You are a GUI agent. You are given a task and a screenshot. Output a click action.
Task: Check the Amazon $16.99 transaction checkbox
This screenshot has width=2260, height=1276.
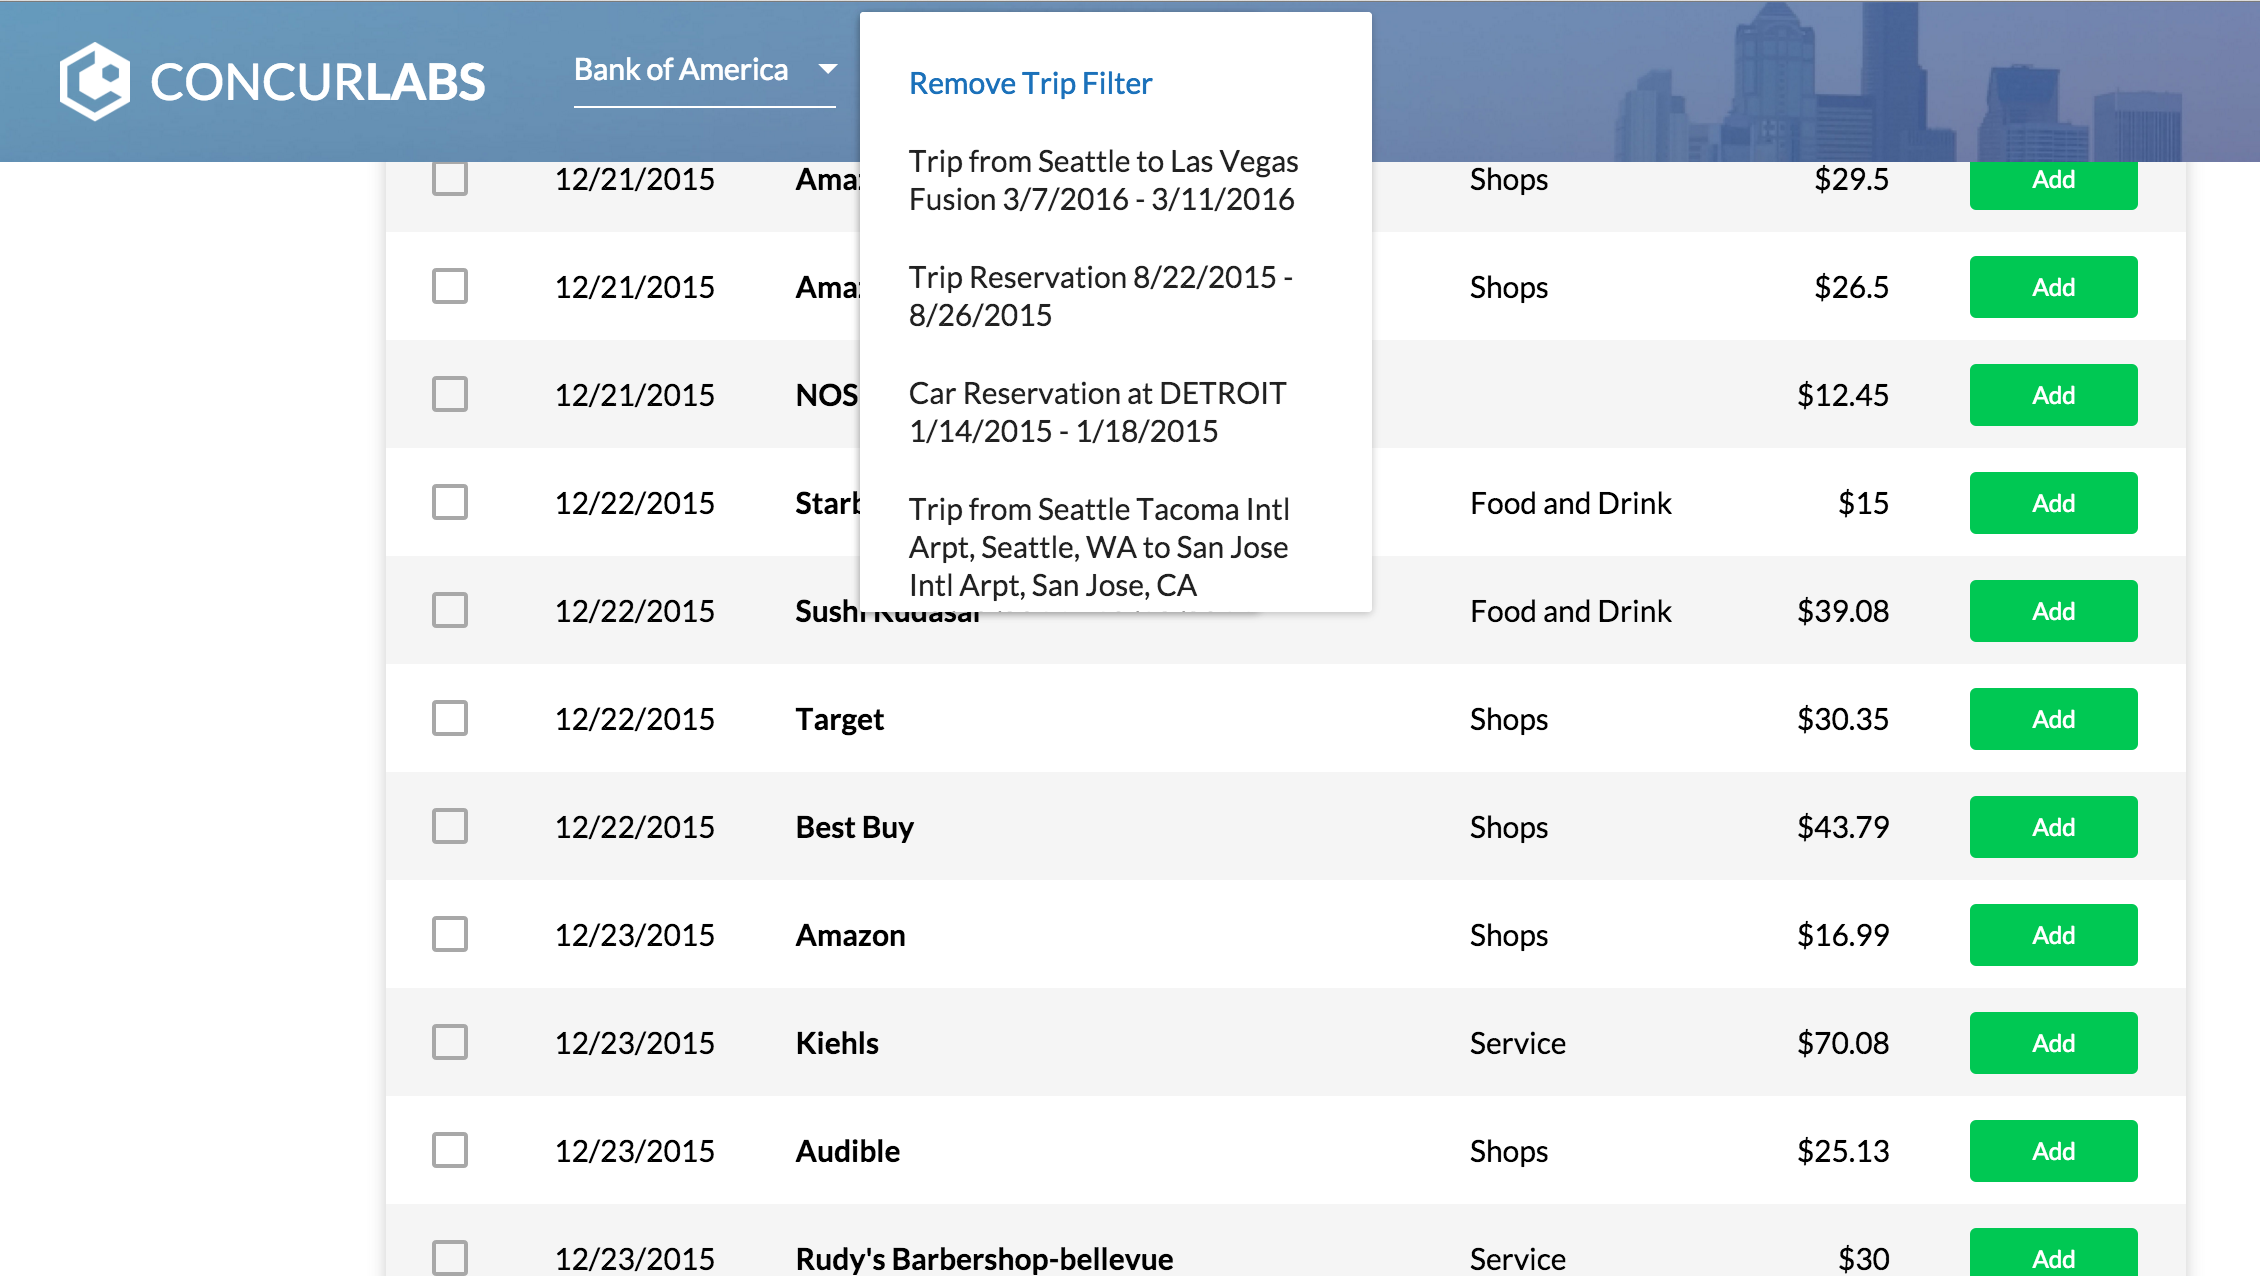450,934
